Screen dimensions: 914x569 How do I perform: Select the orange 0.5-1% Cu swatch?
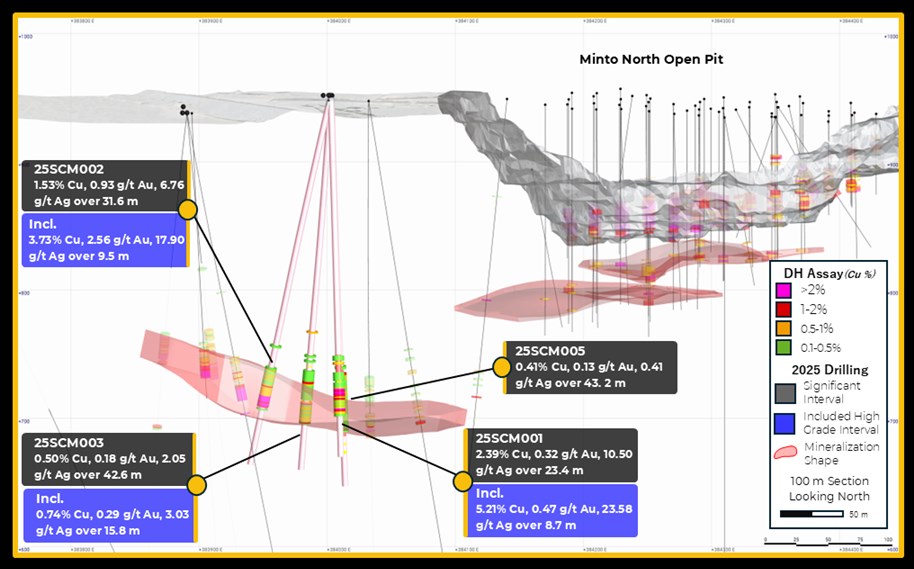(784, 328)
